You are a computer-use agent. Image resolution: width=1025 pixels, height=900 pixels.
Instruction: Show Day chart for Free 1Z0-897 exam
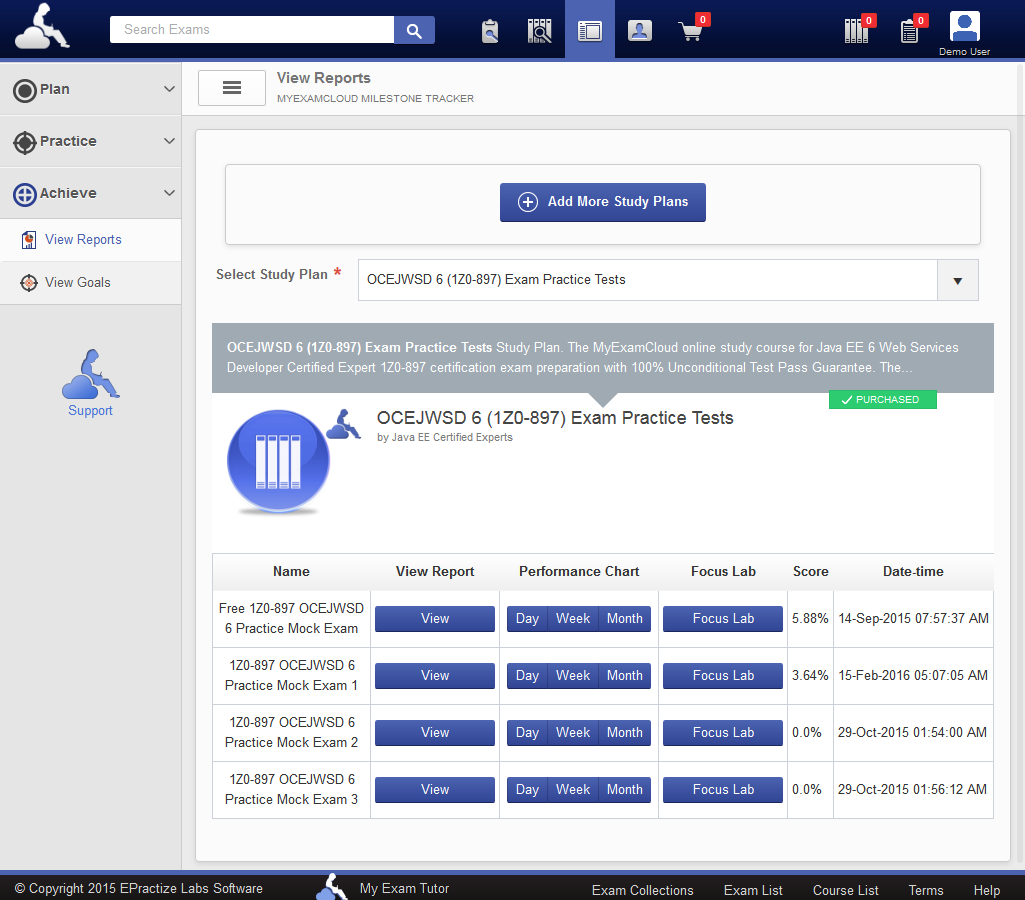pyautogui.click(x=527, y=619)
